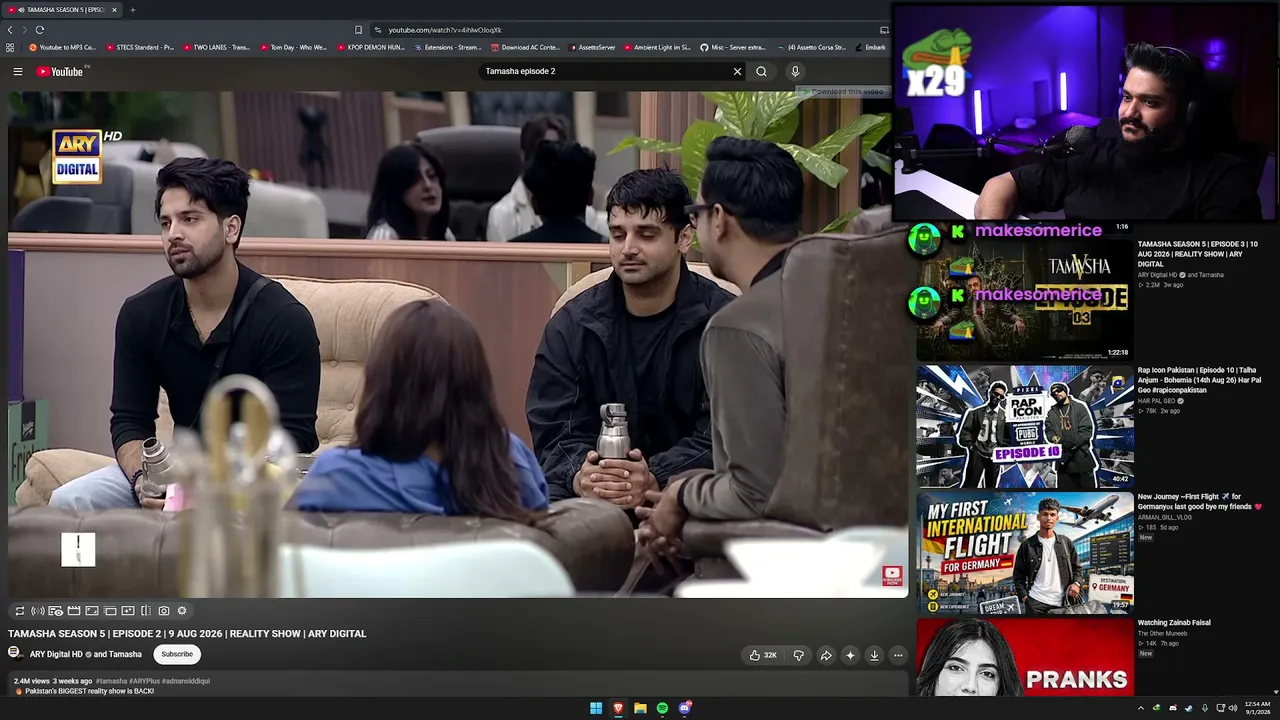
Task: Open the "TAMASHA SEASON 5 | EPISODE 3" title
Action: [1197, 254]
